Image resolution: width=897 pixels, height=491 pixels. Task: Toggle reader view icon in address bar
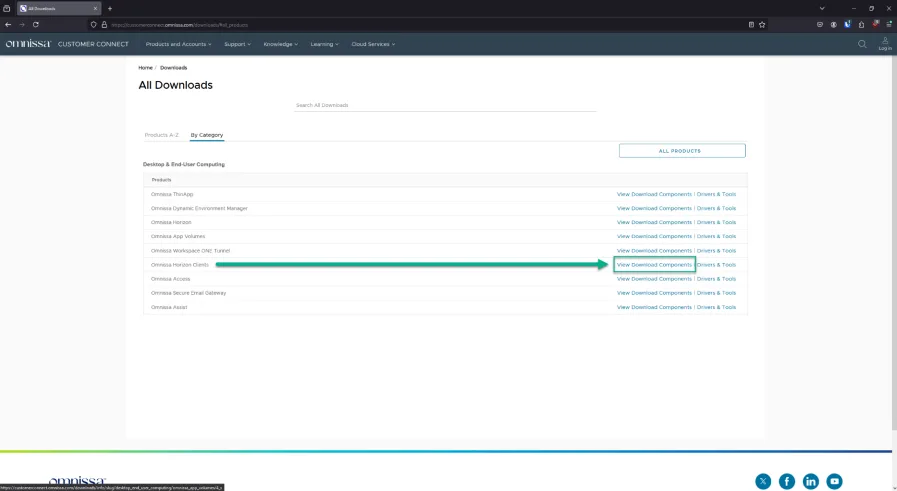click(x=751, y=25)
